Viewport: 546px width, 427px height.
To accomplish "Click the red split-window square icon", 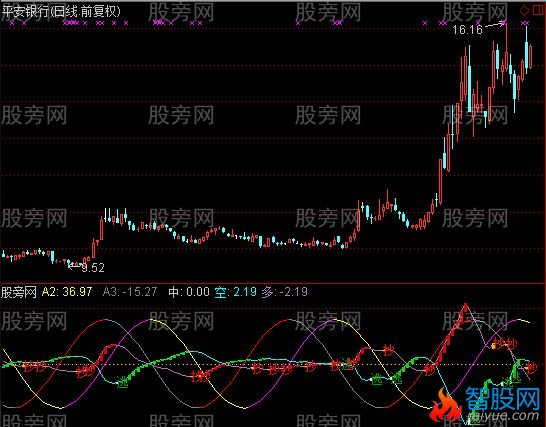I will click(538, 11).
